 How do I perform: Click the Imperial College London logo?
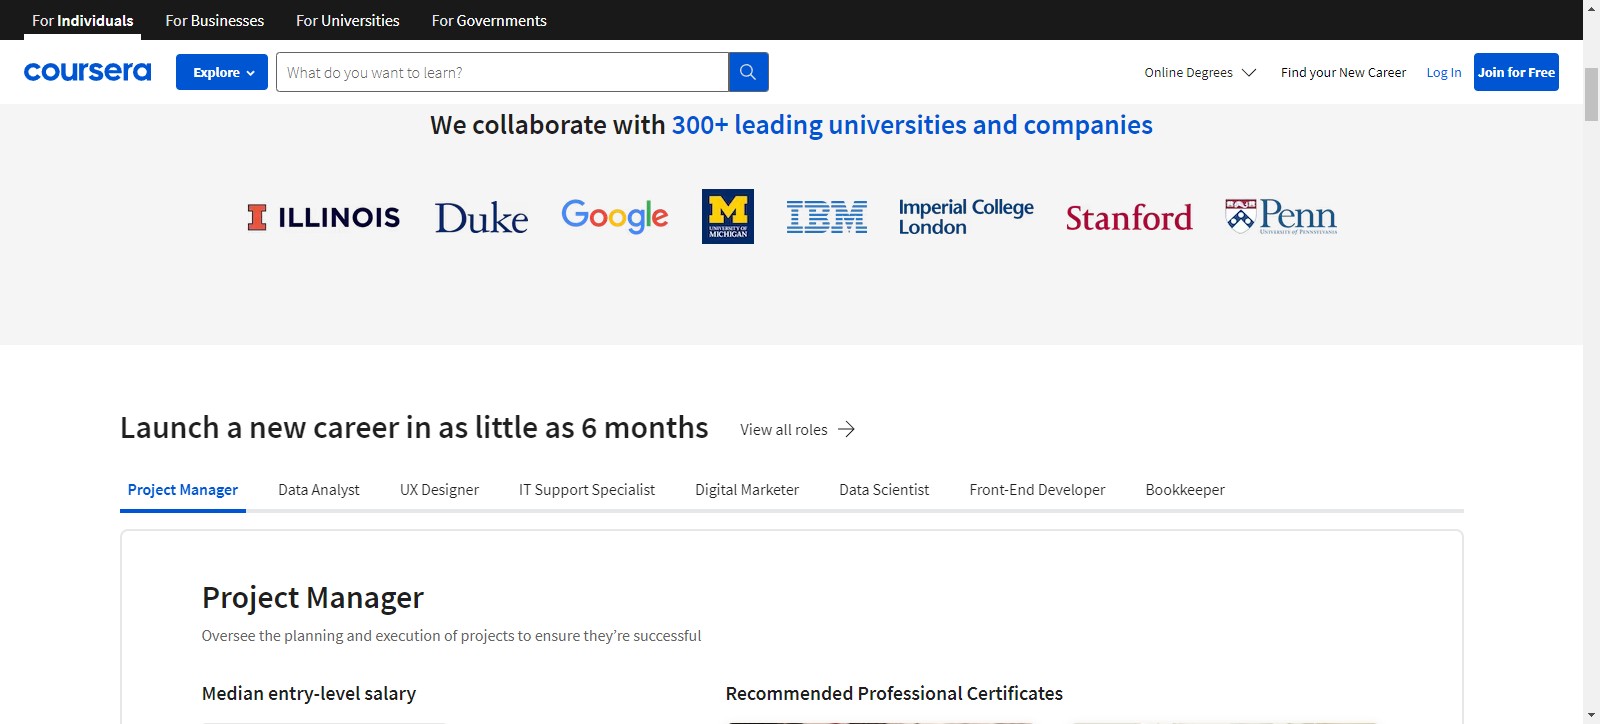[x=965, y=217]
